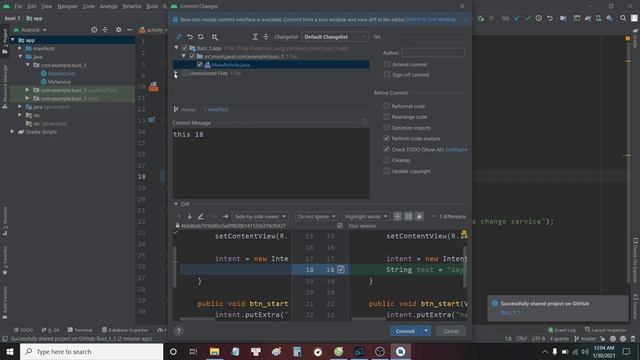Open Windows notification center icon
Viewport: 640px width, 360px height.
(627, 351)
